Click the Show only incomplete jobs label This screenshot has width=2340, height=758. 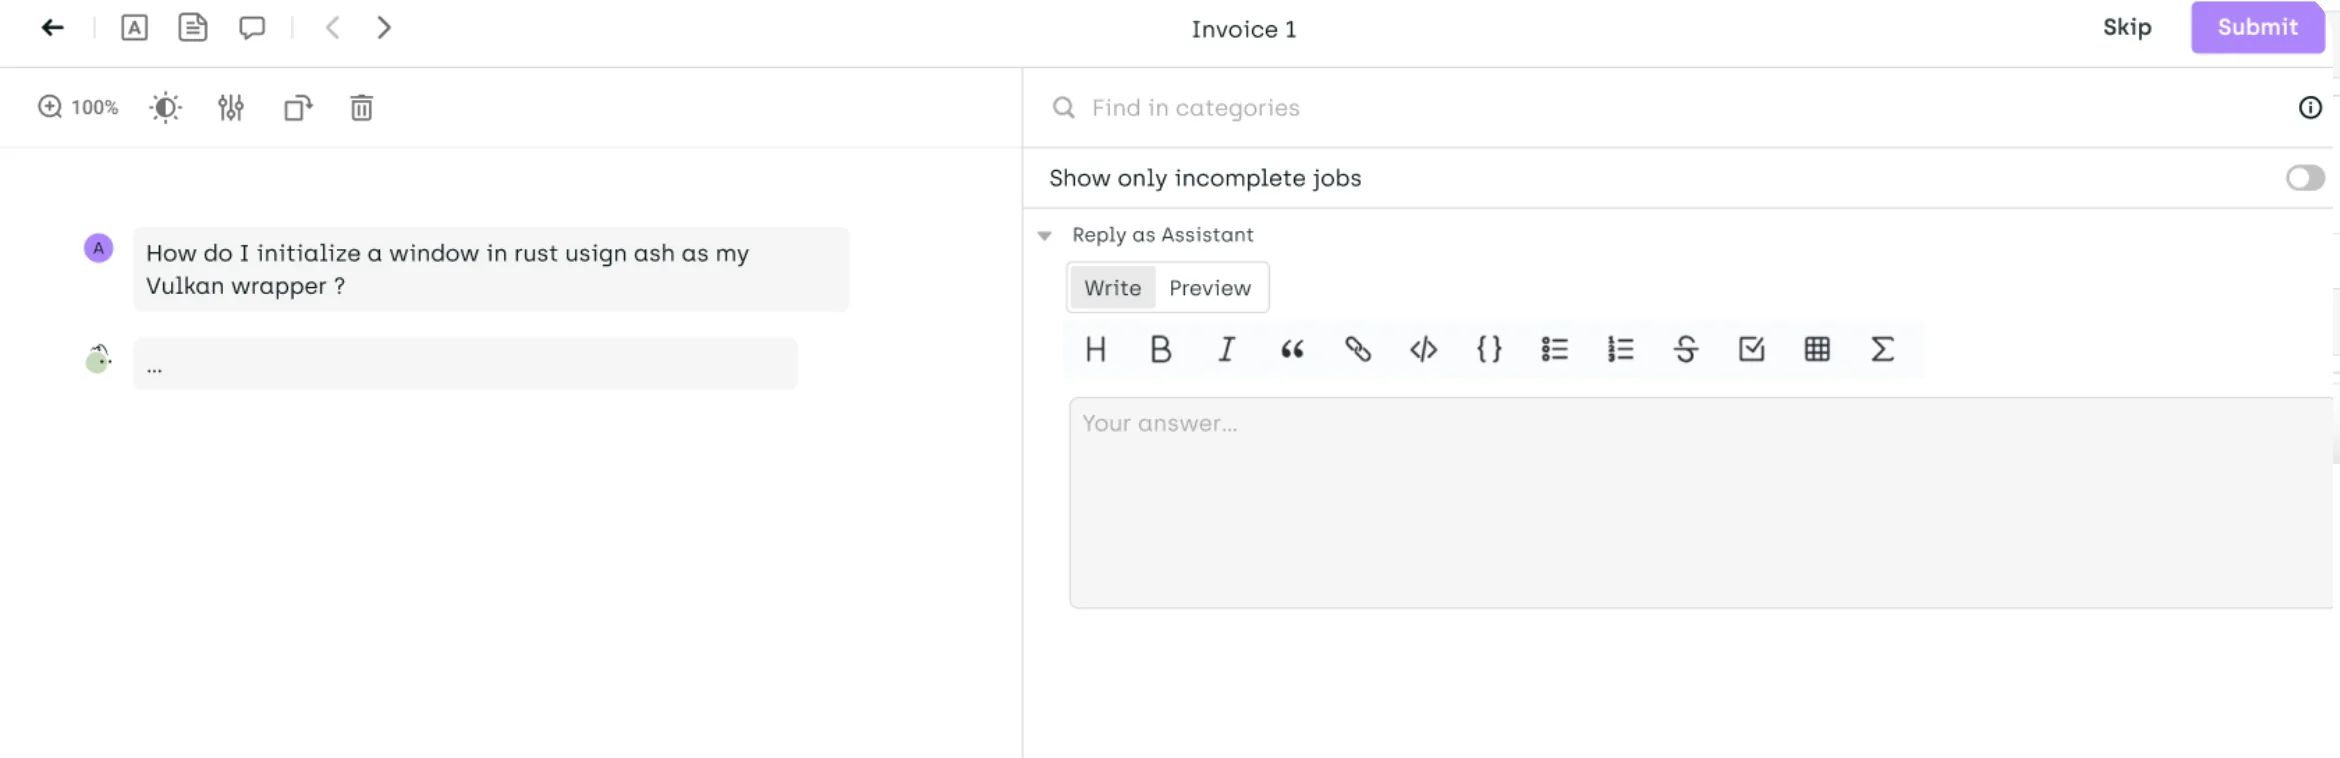[1205, 178]
